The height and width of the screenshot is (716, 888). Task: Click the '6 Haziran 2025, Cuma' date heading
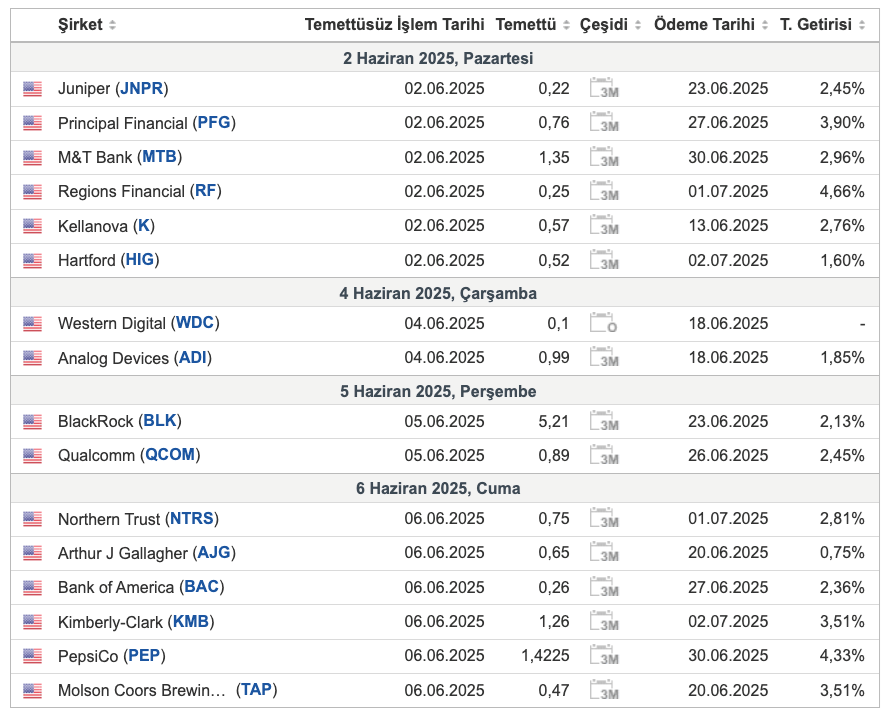pos(438,488)
